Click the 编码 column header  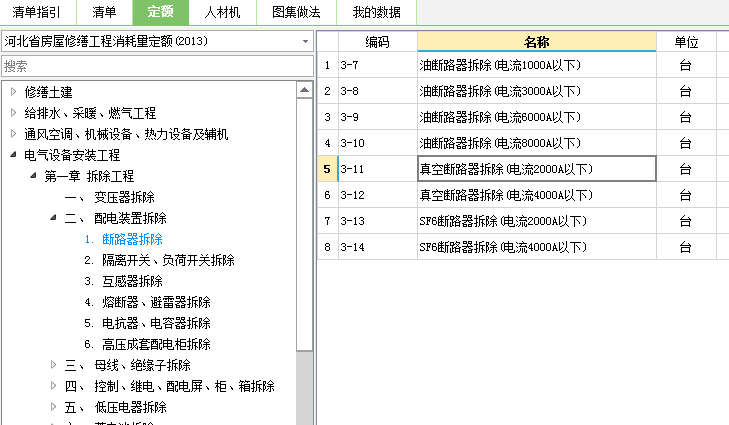click(x=378, y=42)
